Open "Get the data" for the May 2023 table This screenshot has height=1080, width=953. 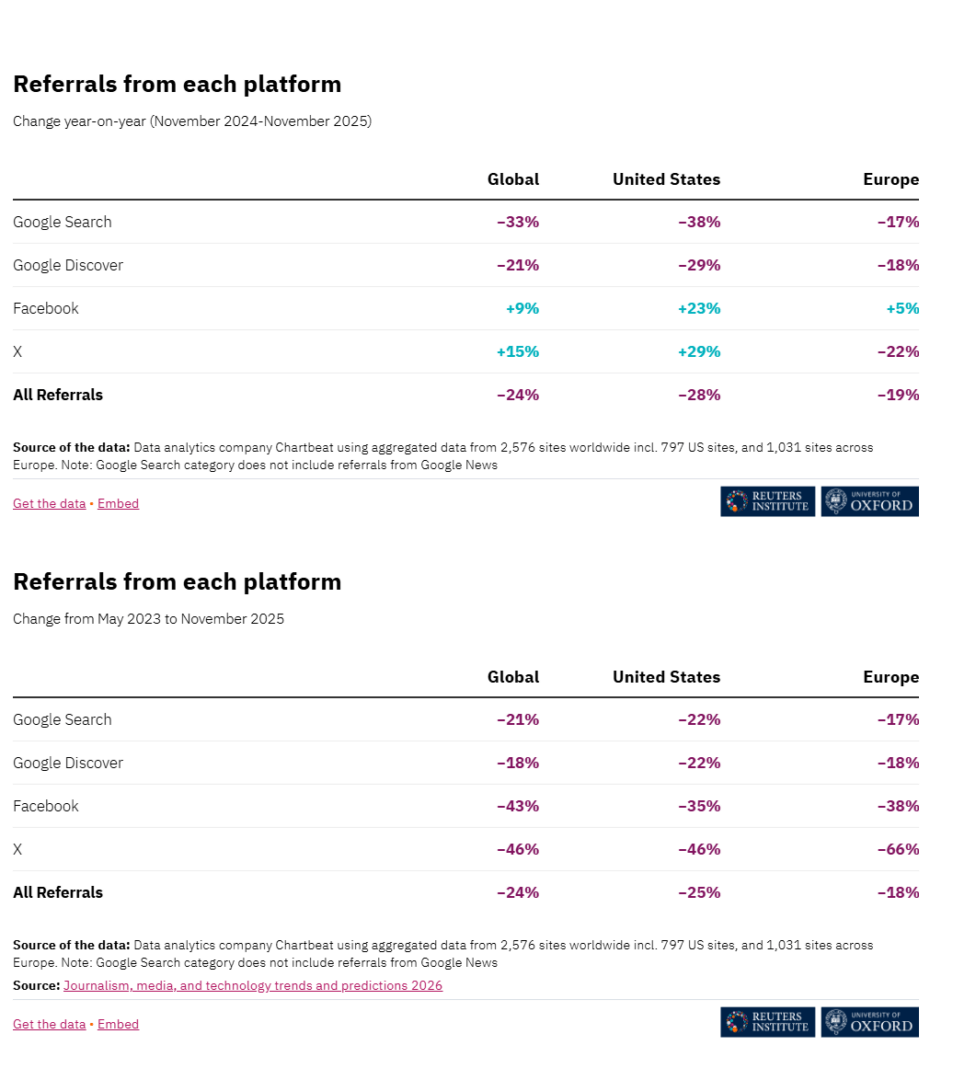(49, 1024)
